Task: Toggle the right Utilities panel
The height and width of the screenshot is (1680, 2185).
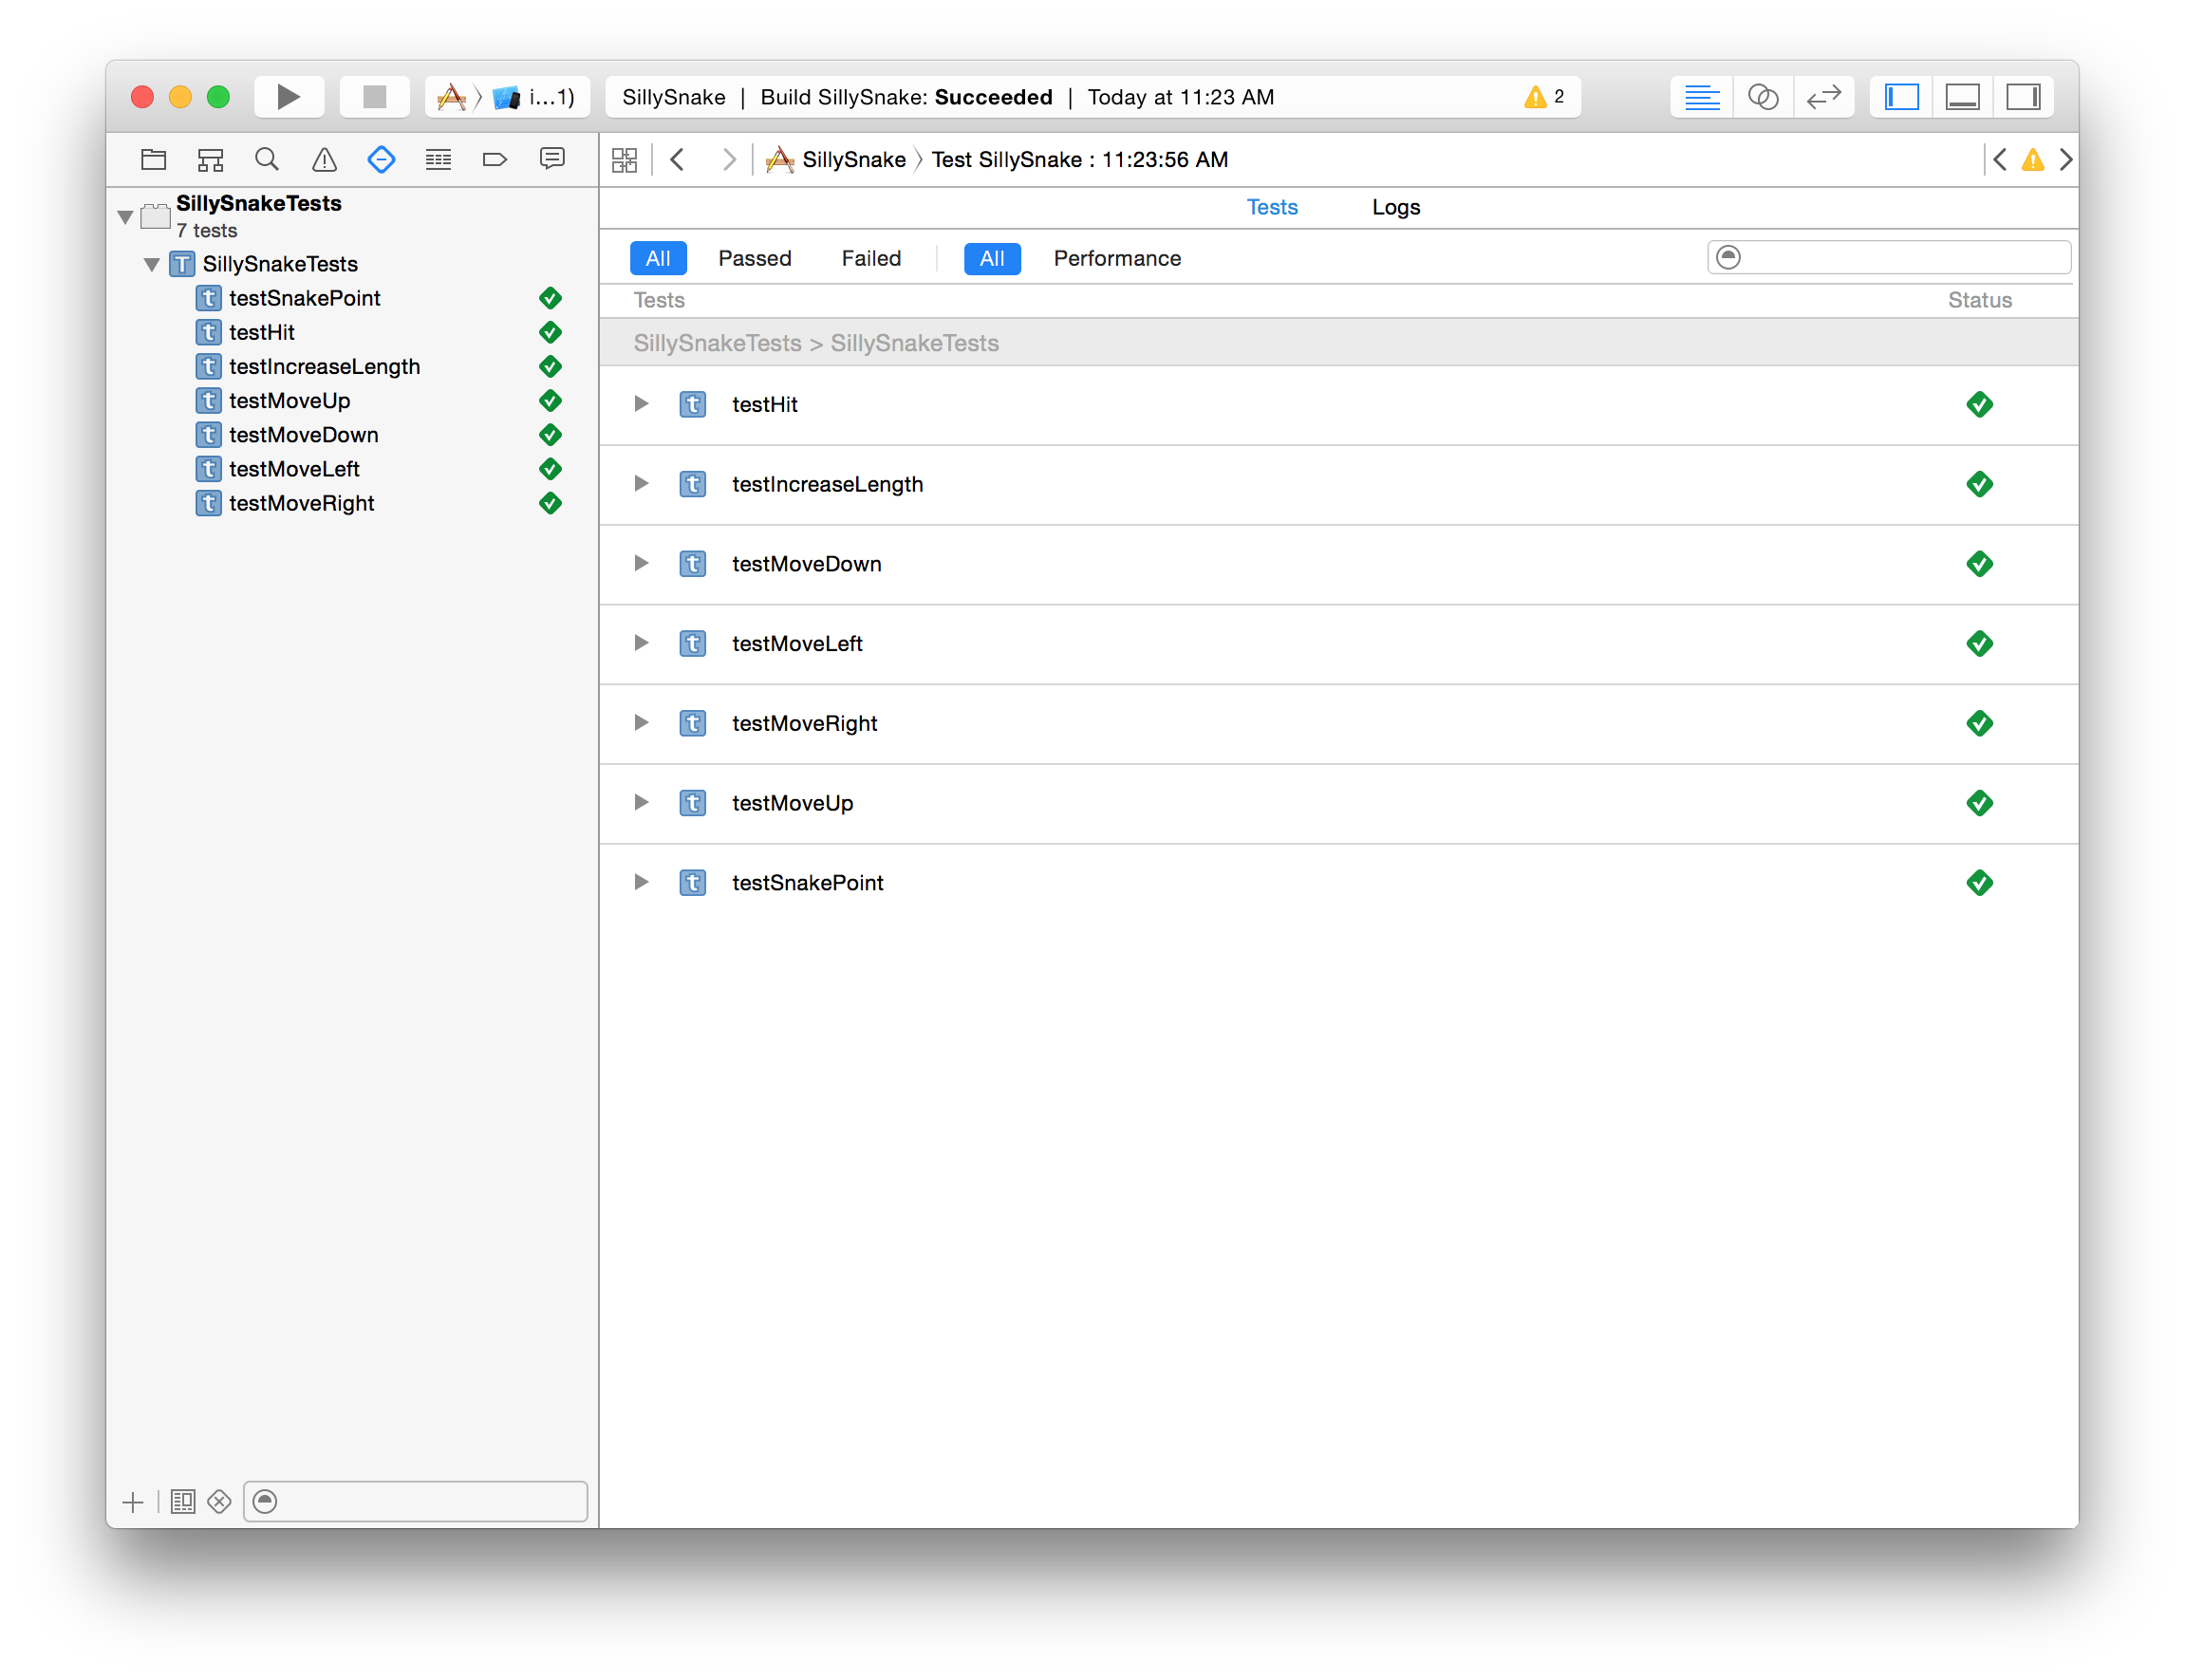Action: tap(2023, 97)
